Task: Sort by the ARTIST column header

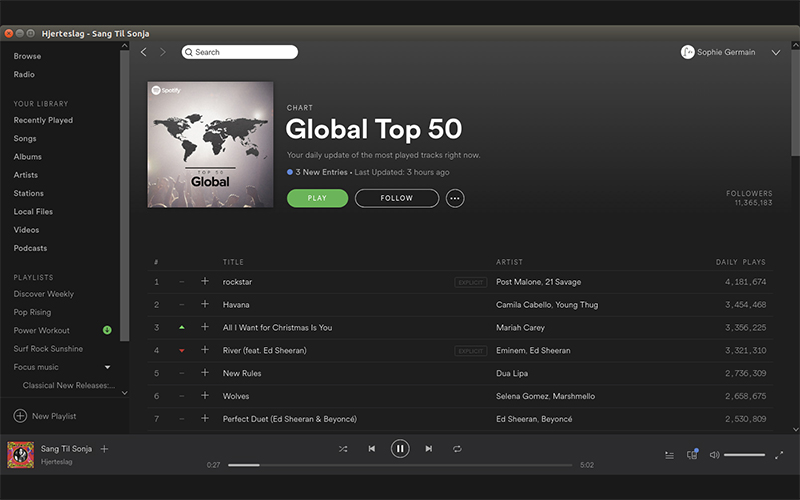Action: coord(509,262)
